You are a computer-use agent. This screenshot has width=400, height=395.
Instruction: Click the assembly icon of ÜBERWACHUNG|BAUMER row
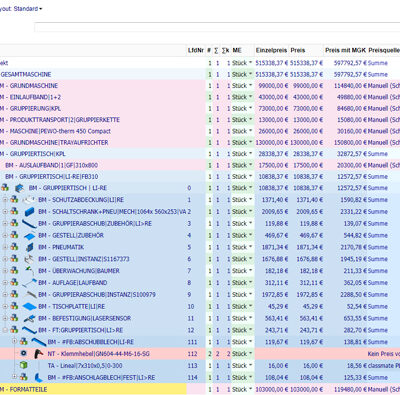click(14, 271)
